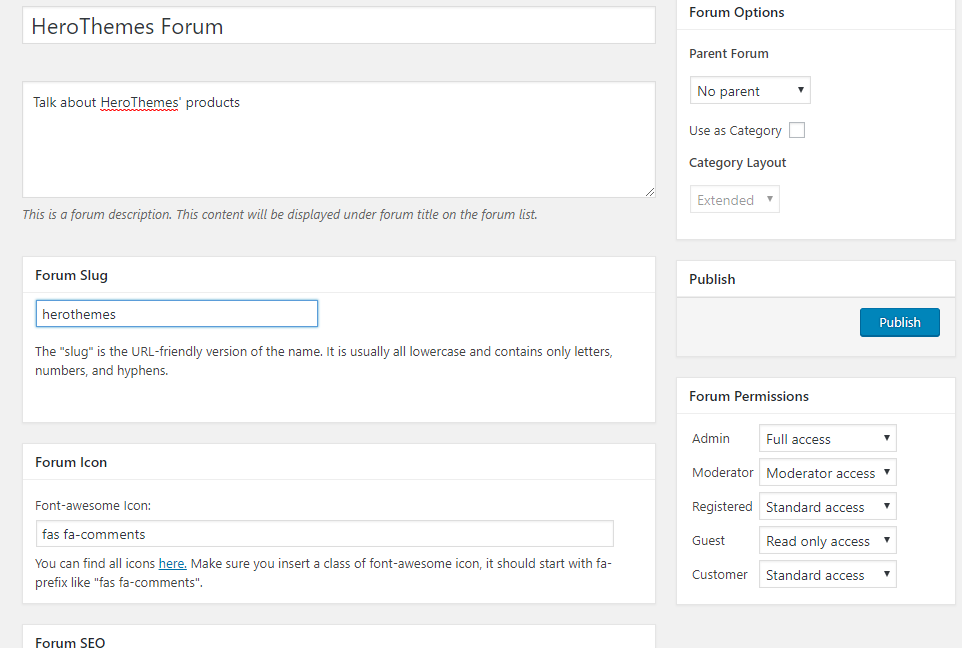This screenshot has width=962, height=648.
Task: Click the 'Font-awesome Icon:' label
Action: [93, 506]
